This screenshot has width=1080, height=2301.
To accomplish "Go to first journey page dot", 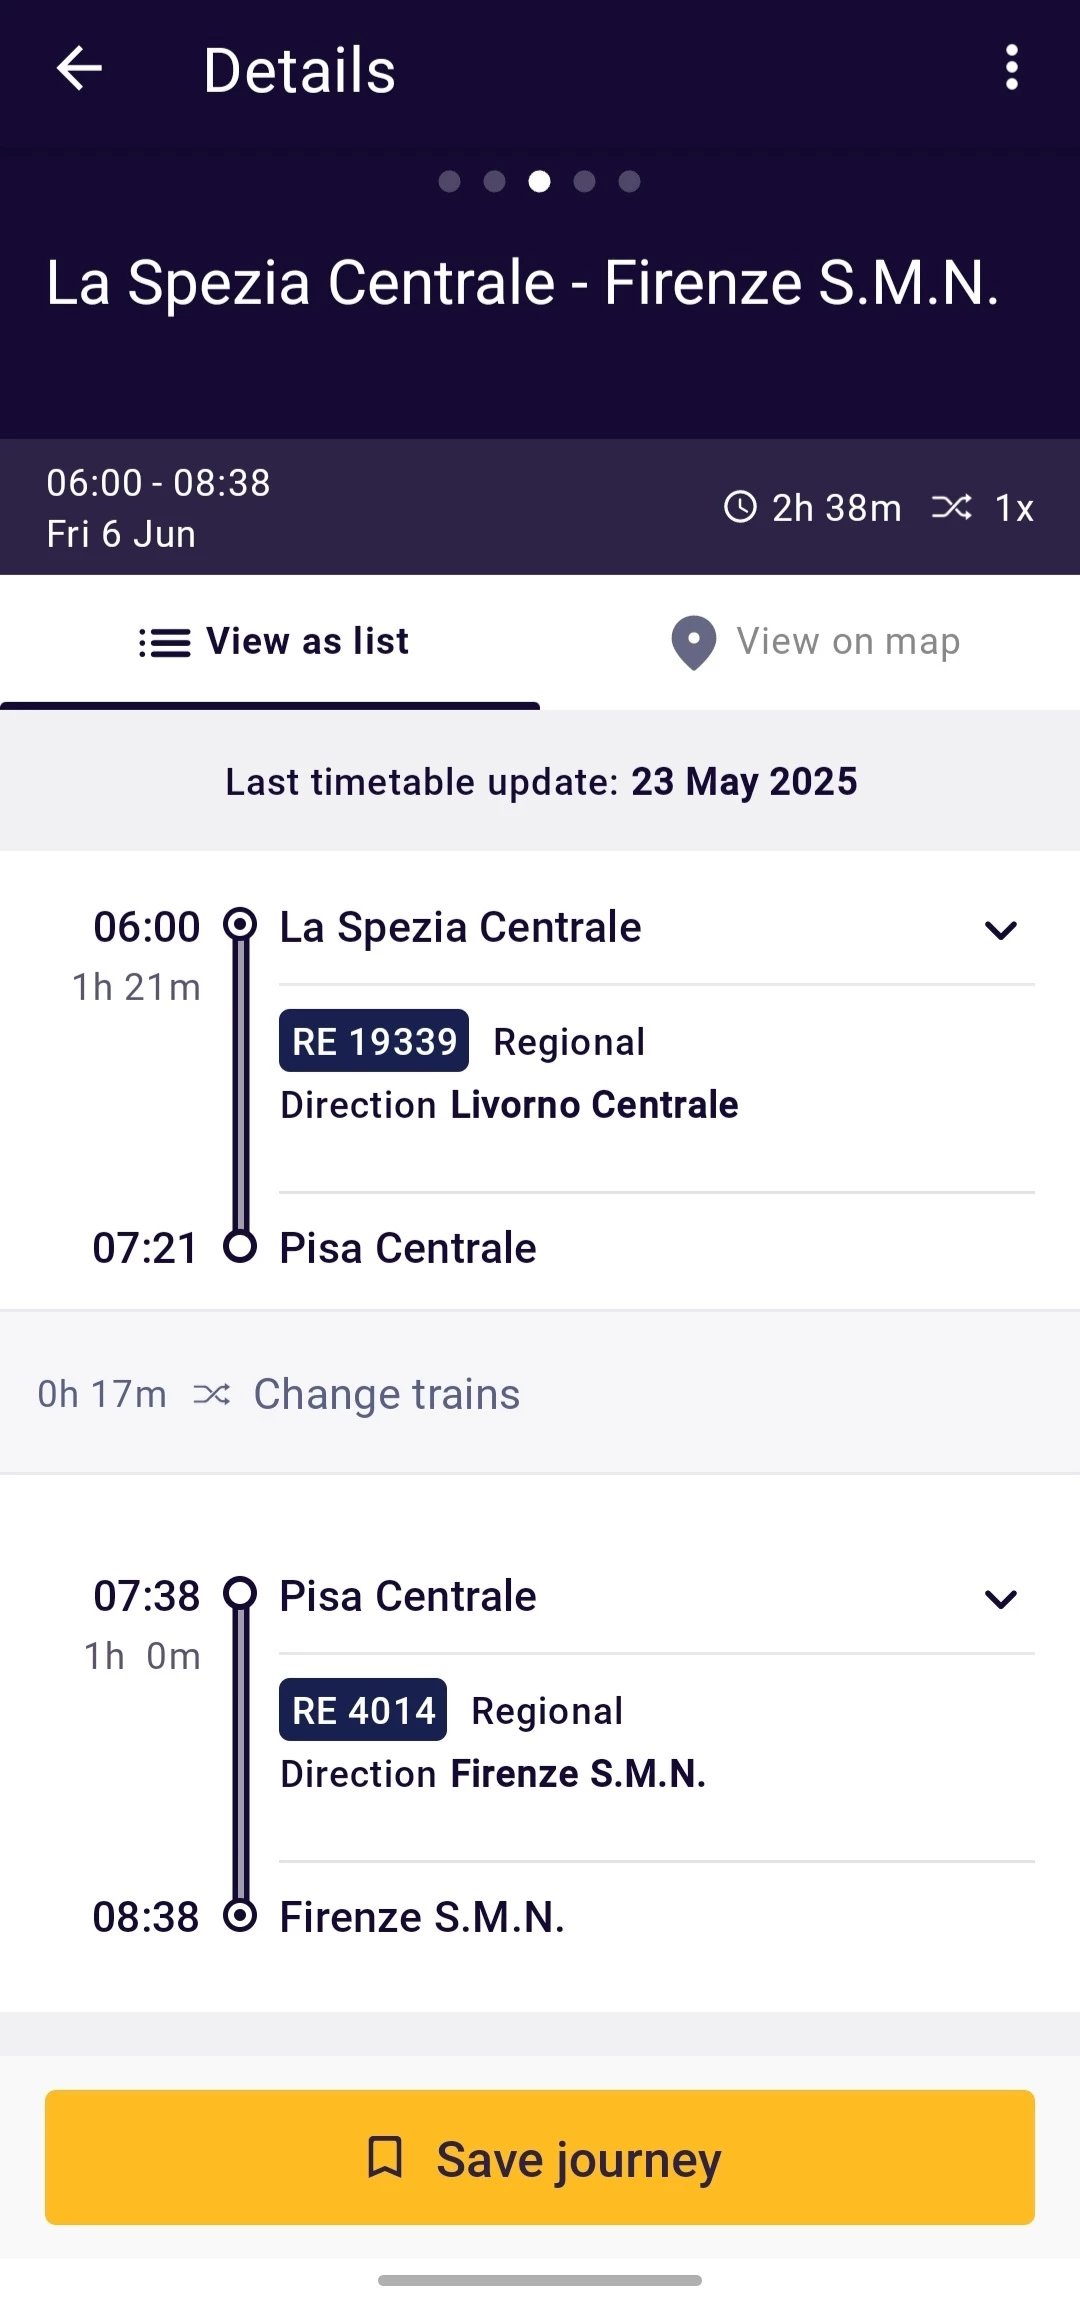I will tap(450, 181).
